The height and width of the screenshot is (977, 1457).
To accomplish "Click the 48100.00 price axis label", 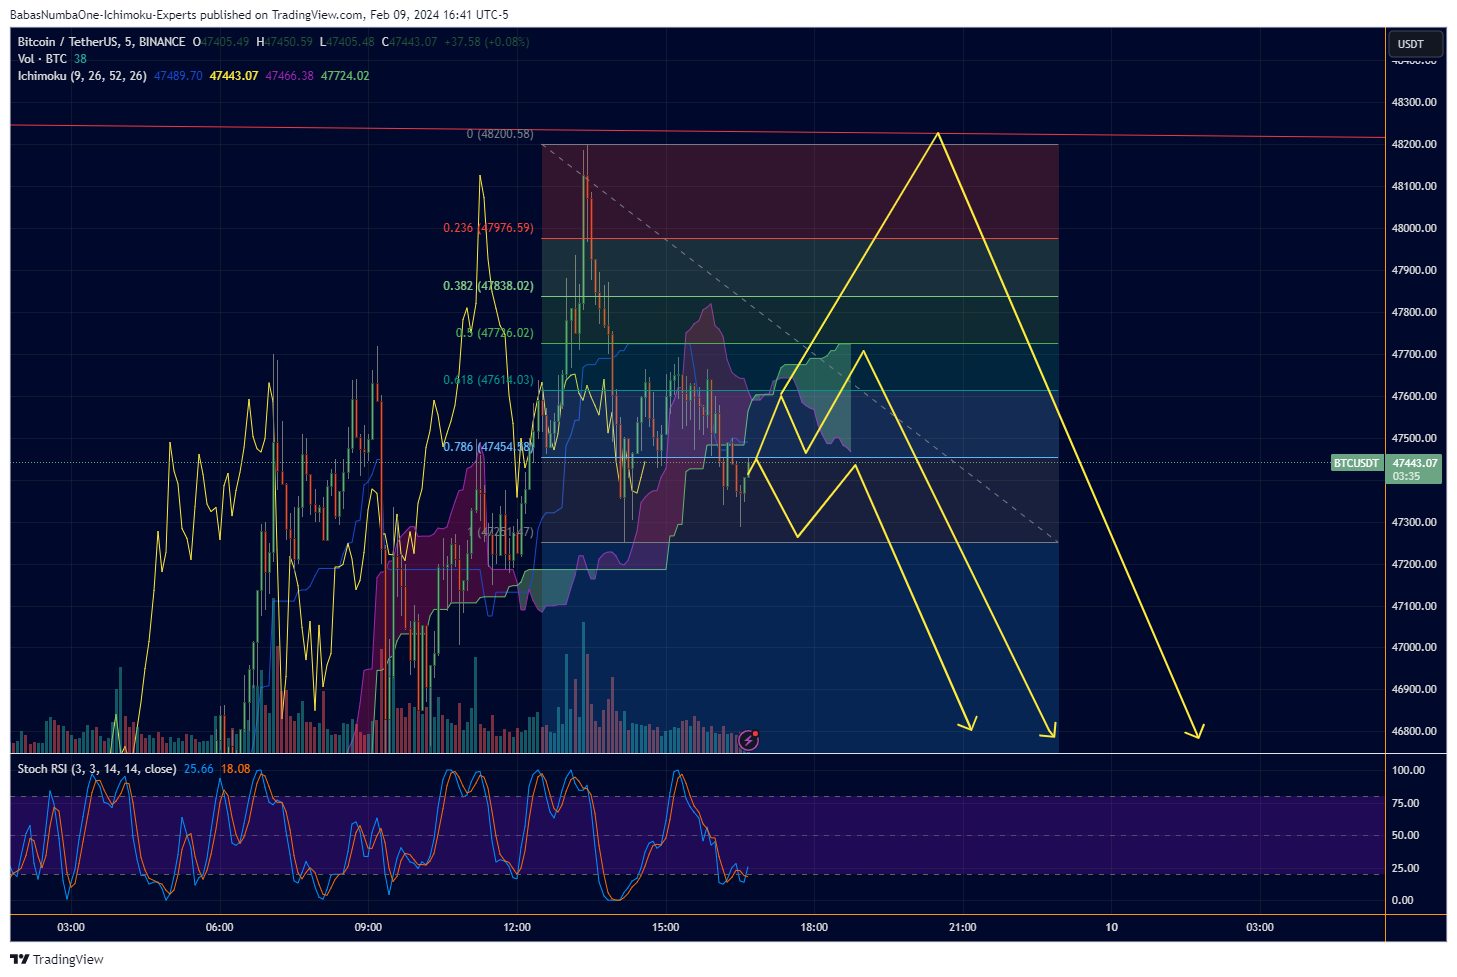I will pos(1415,186).
